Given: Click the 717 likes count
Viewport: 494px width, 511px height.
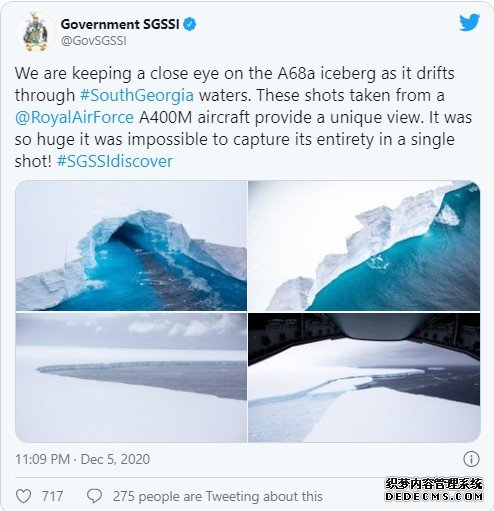Looking at the screenshot, I should click(52, 496).
